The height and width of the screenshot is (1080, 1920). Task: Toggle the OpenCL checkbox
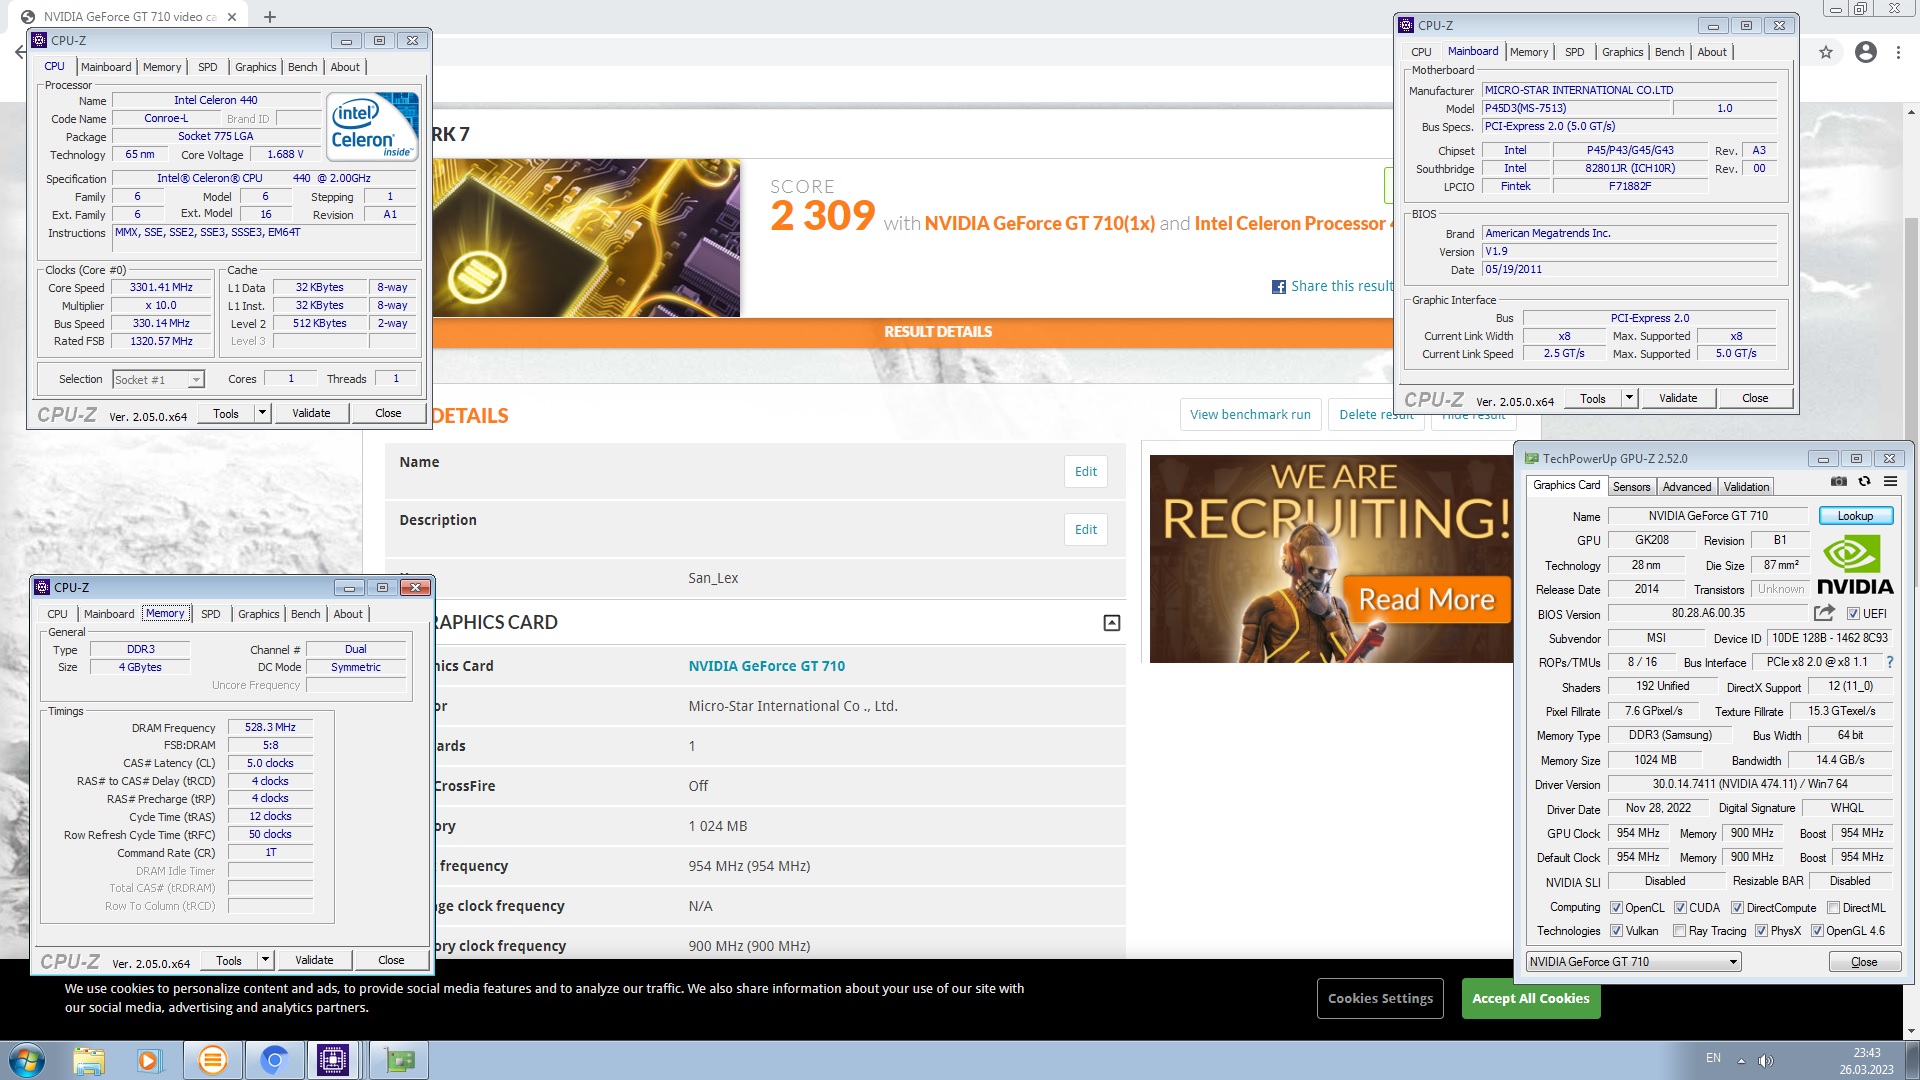[1616, 908]
